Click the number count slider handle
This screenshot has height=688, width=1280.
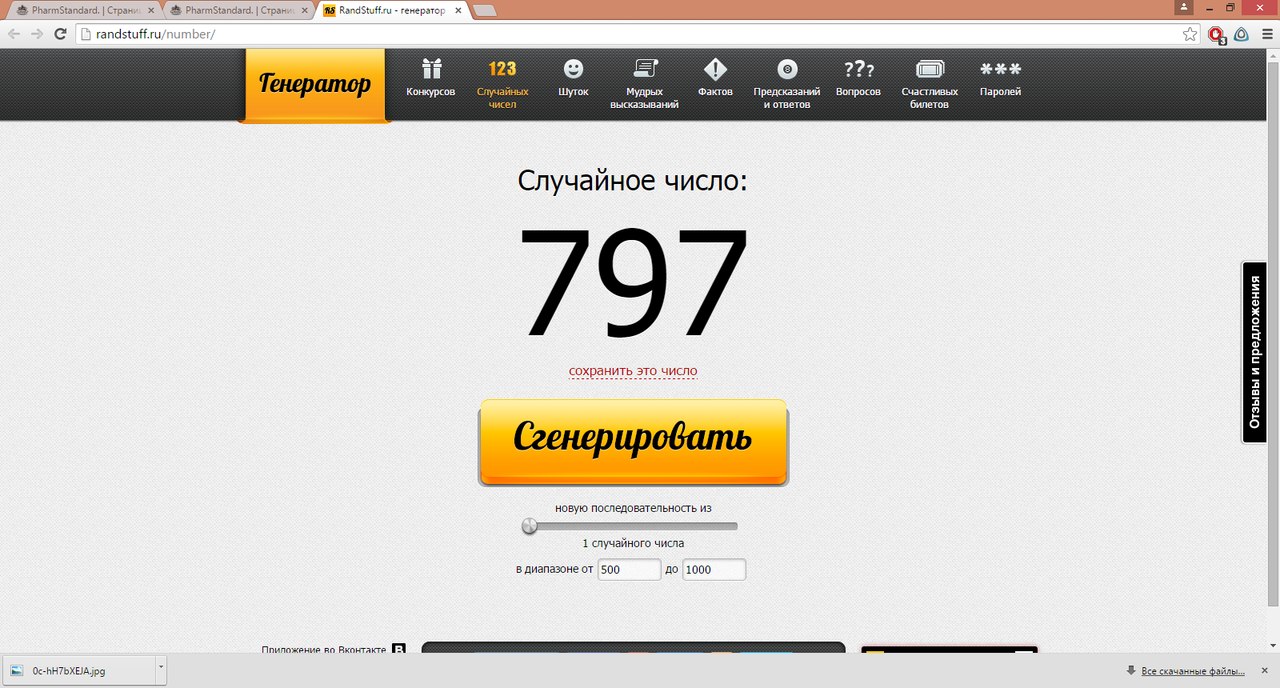point(530,526)
